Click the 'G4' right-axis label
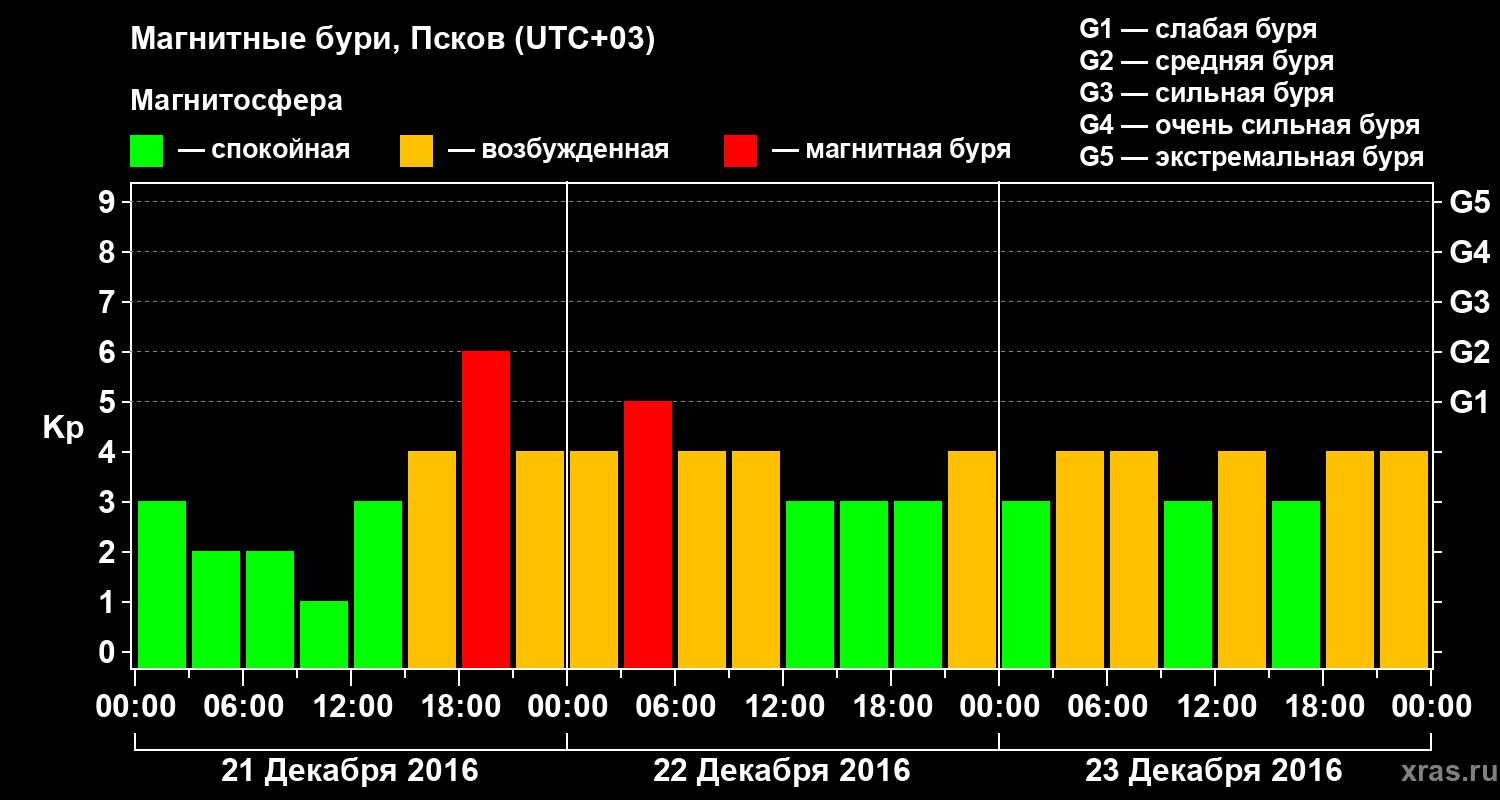The width and height of the screenshot is (1500, 800). point(1469,252)
